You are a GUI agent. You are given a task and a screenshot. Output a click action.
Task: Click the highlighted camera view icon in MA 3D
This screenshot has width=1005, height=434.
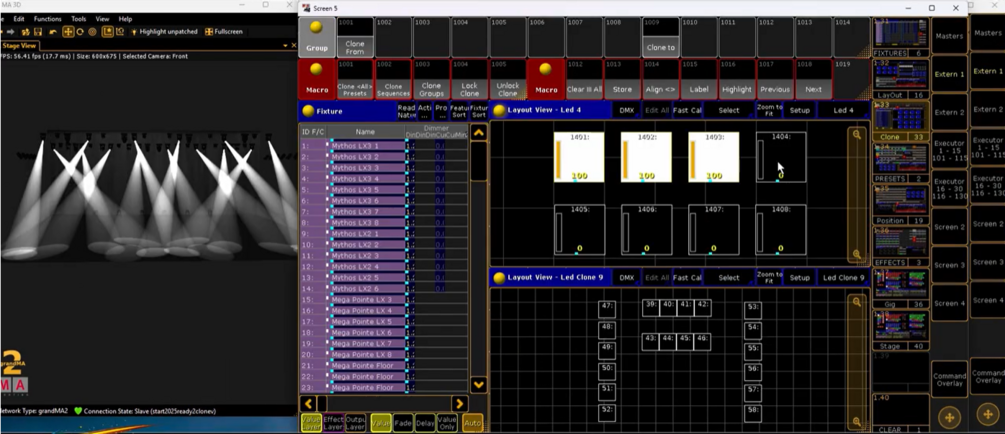108,31
